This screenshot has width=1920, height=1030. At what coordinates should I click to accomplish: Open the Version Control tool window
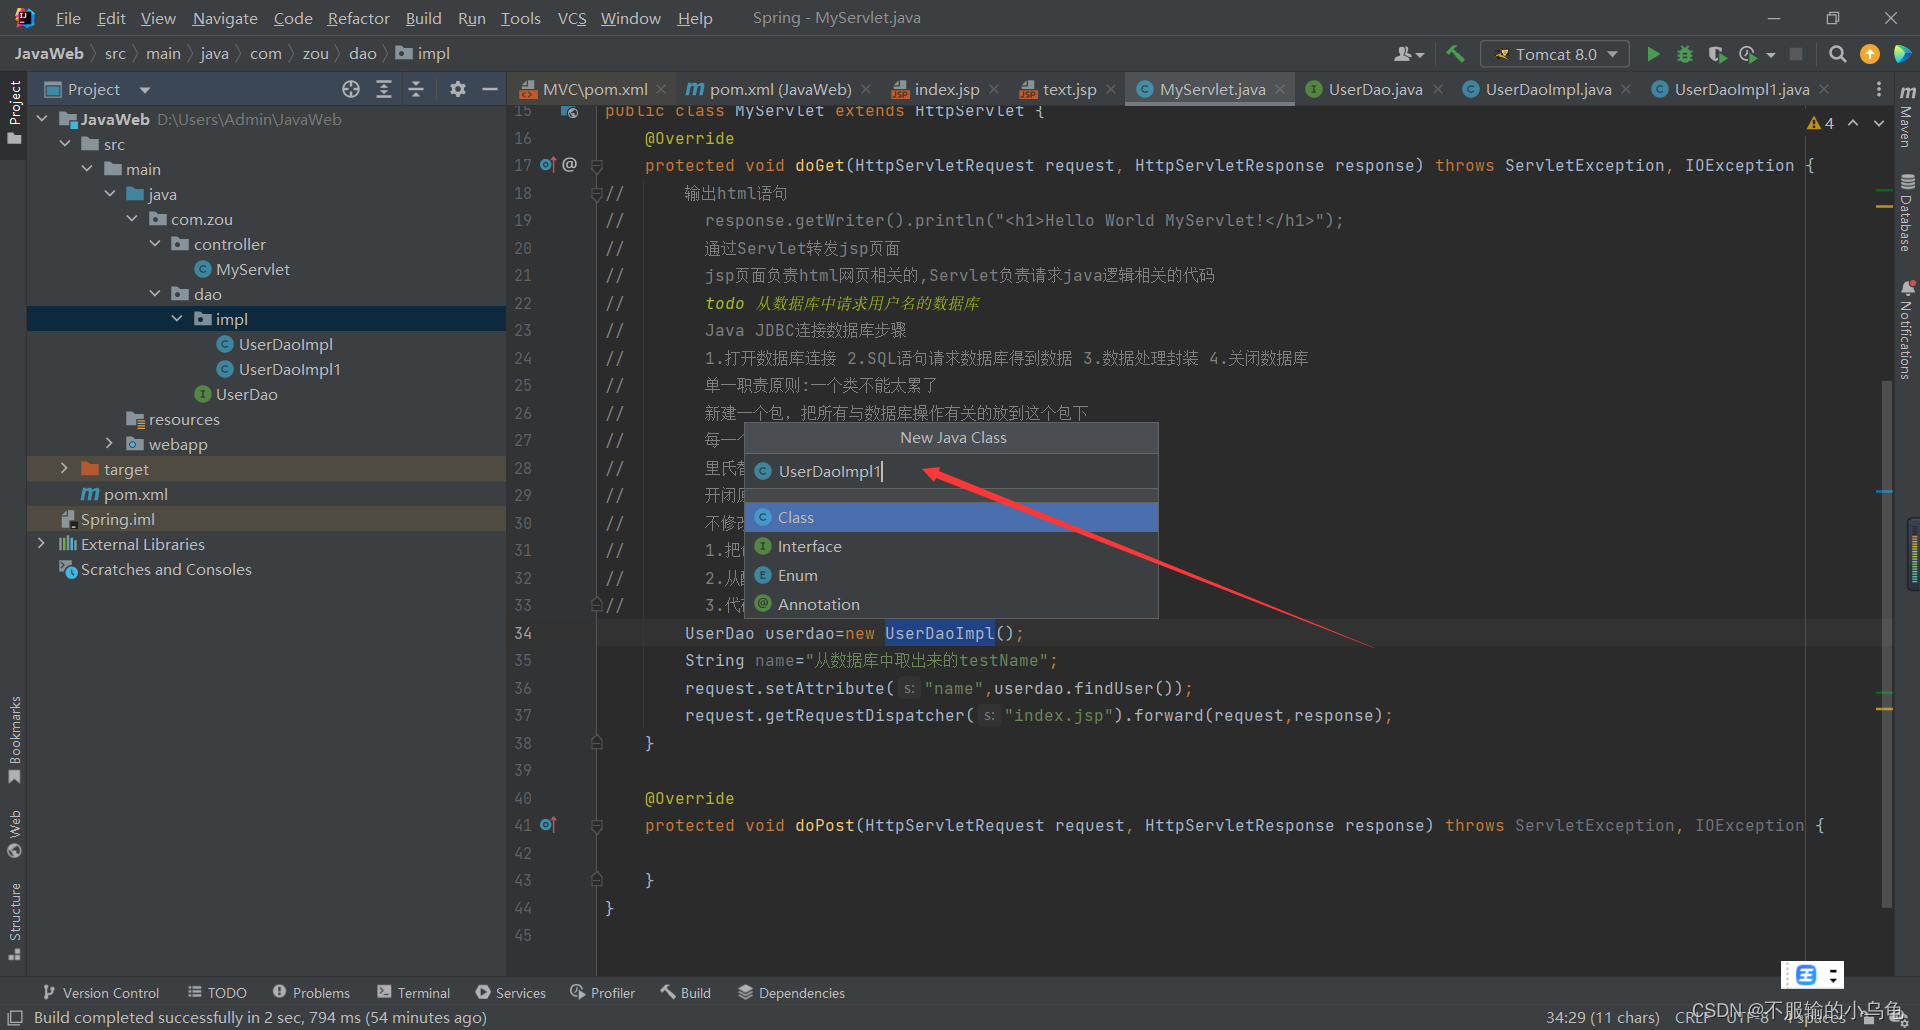tap(101, 992)
